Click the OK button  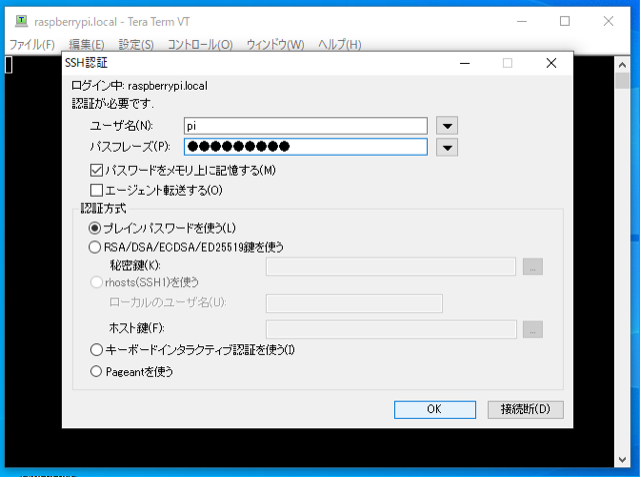point(435,409)
